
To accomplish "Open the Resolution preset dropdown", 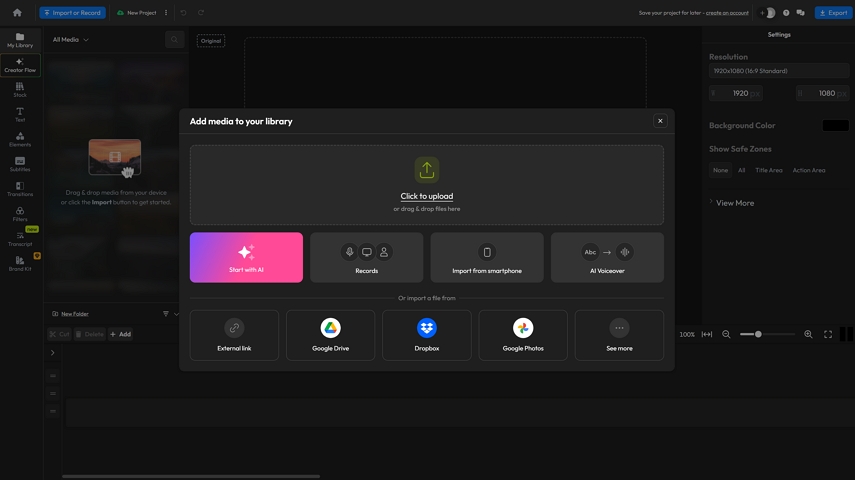I will tap(779, 71).
